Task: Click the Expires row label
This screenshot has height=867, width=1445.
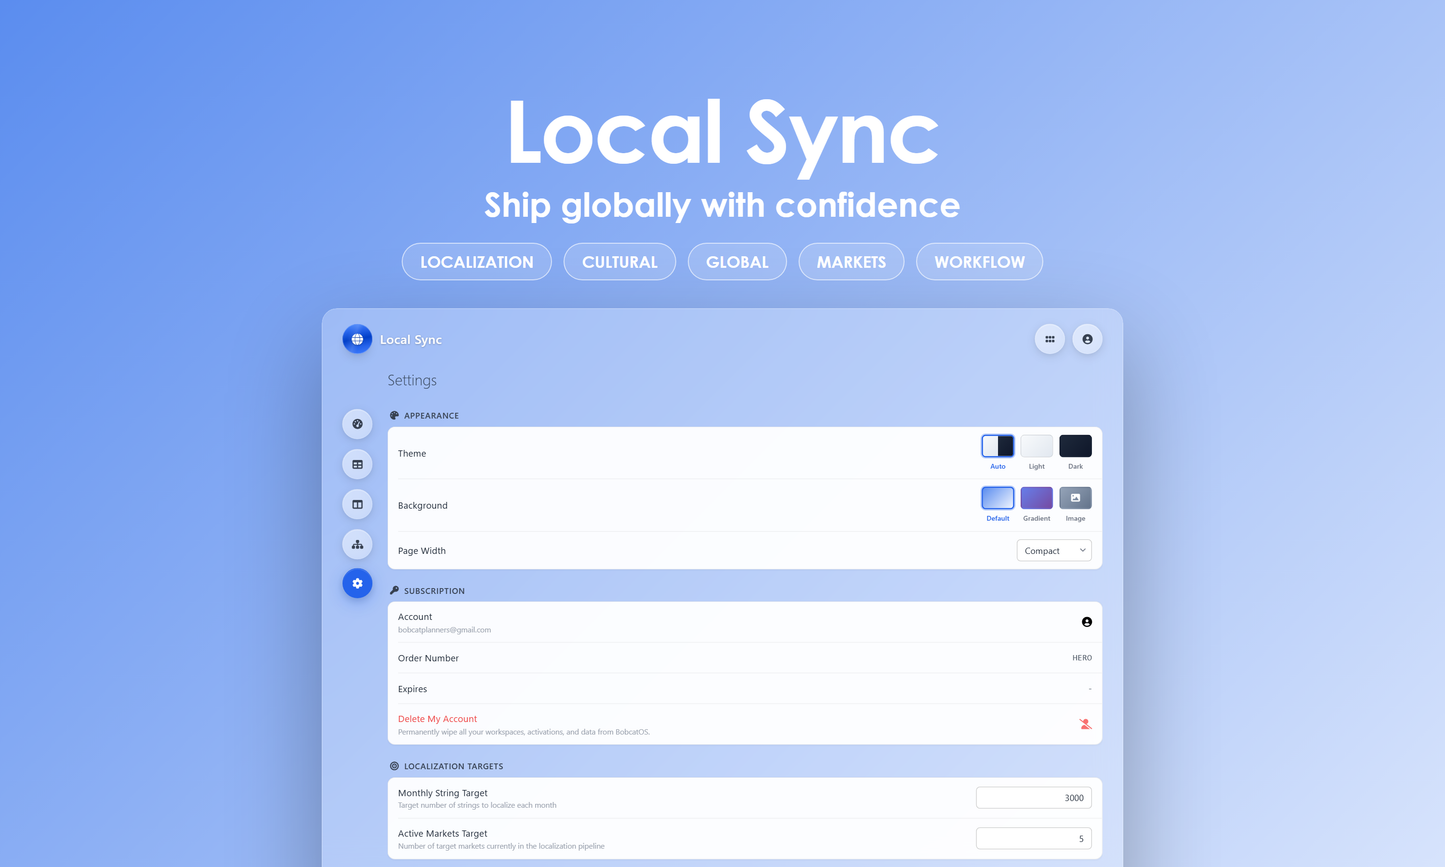Action: coord(412,689)
